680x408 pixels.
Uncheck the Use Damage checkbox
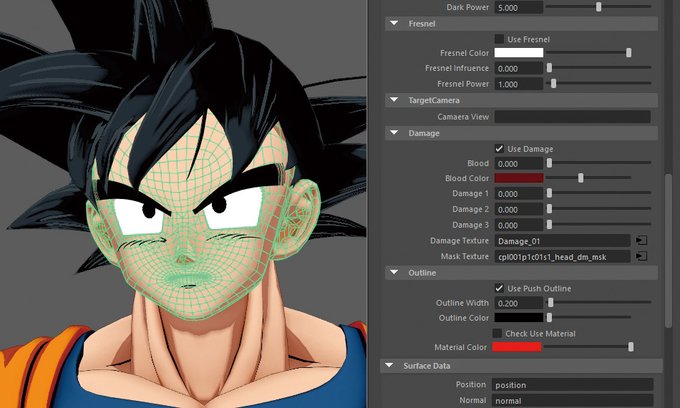[x=499, y=149]
